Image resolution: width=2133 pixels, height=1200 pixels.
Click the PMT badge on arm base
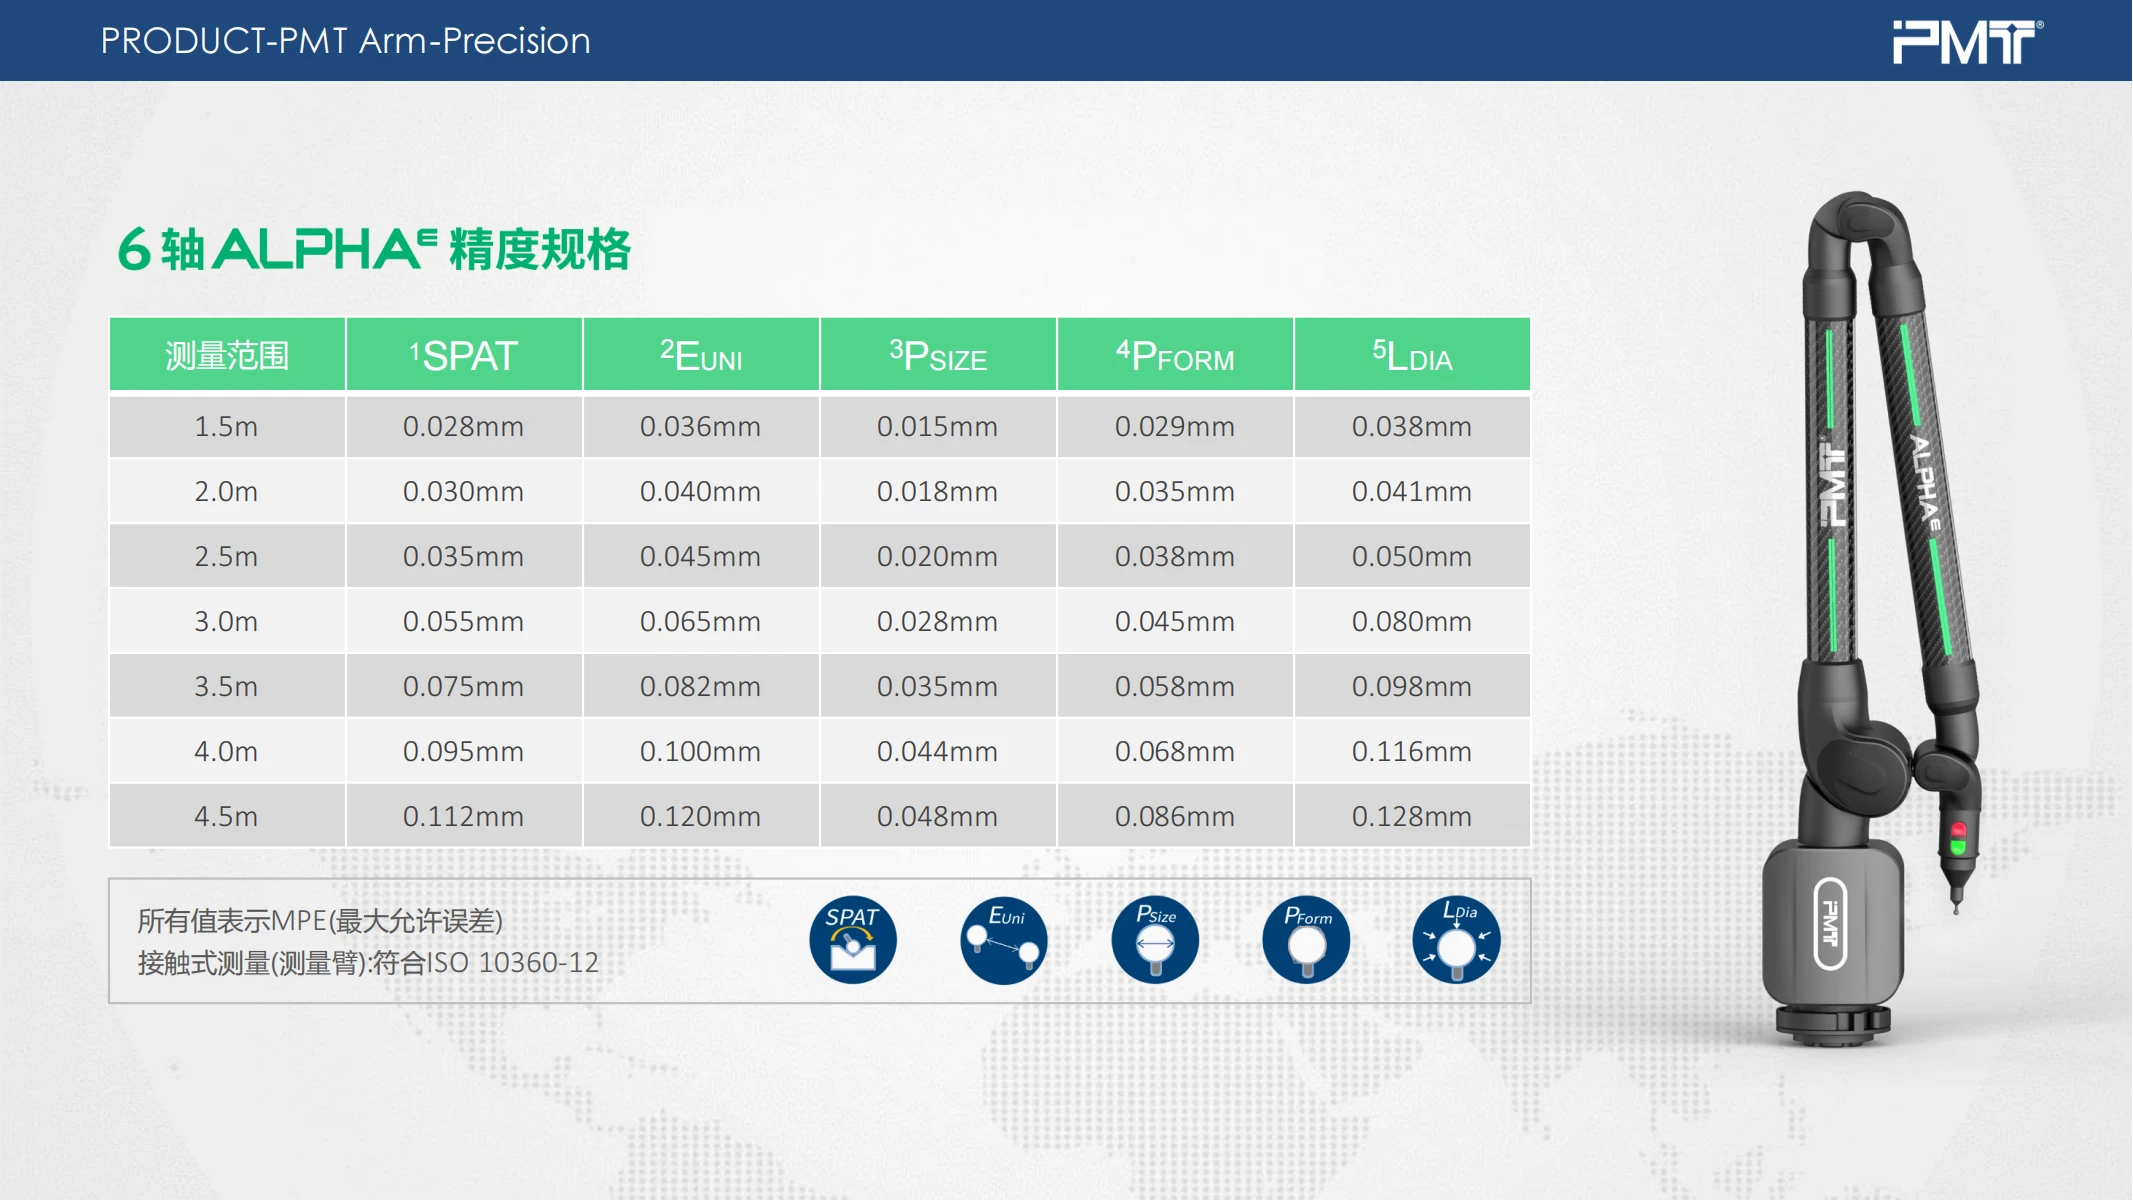pos(1830,923)
